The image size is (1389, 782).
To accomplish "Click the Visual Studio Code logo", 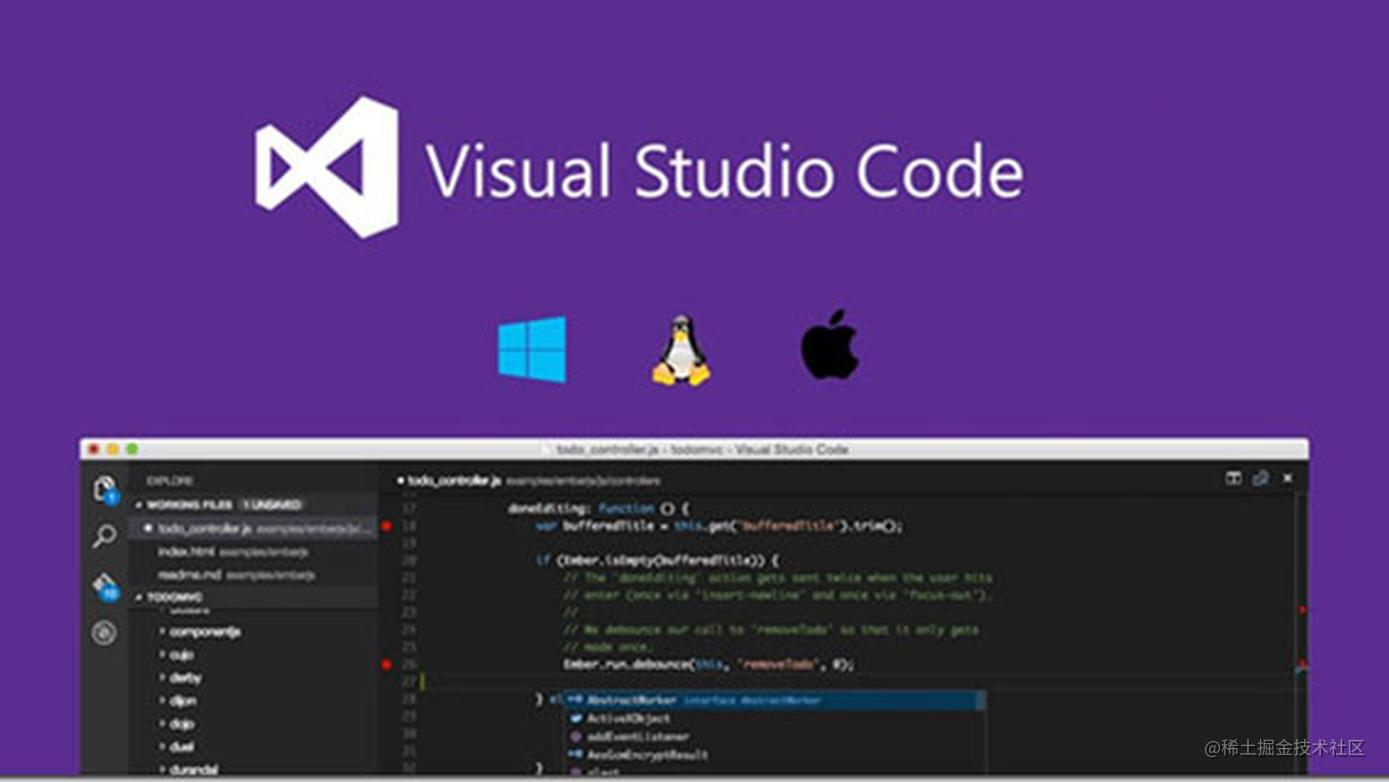I will [x=328, y=167].
